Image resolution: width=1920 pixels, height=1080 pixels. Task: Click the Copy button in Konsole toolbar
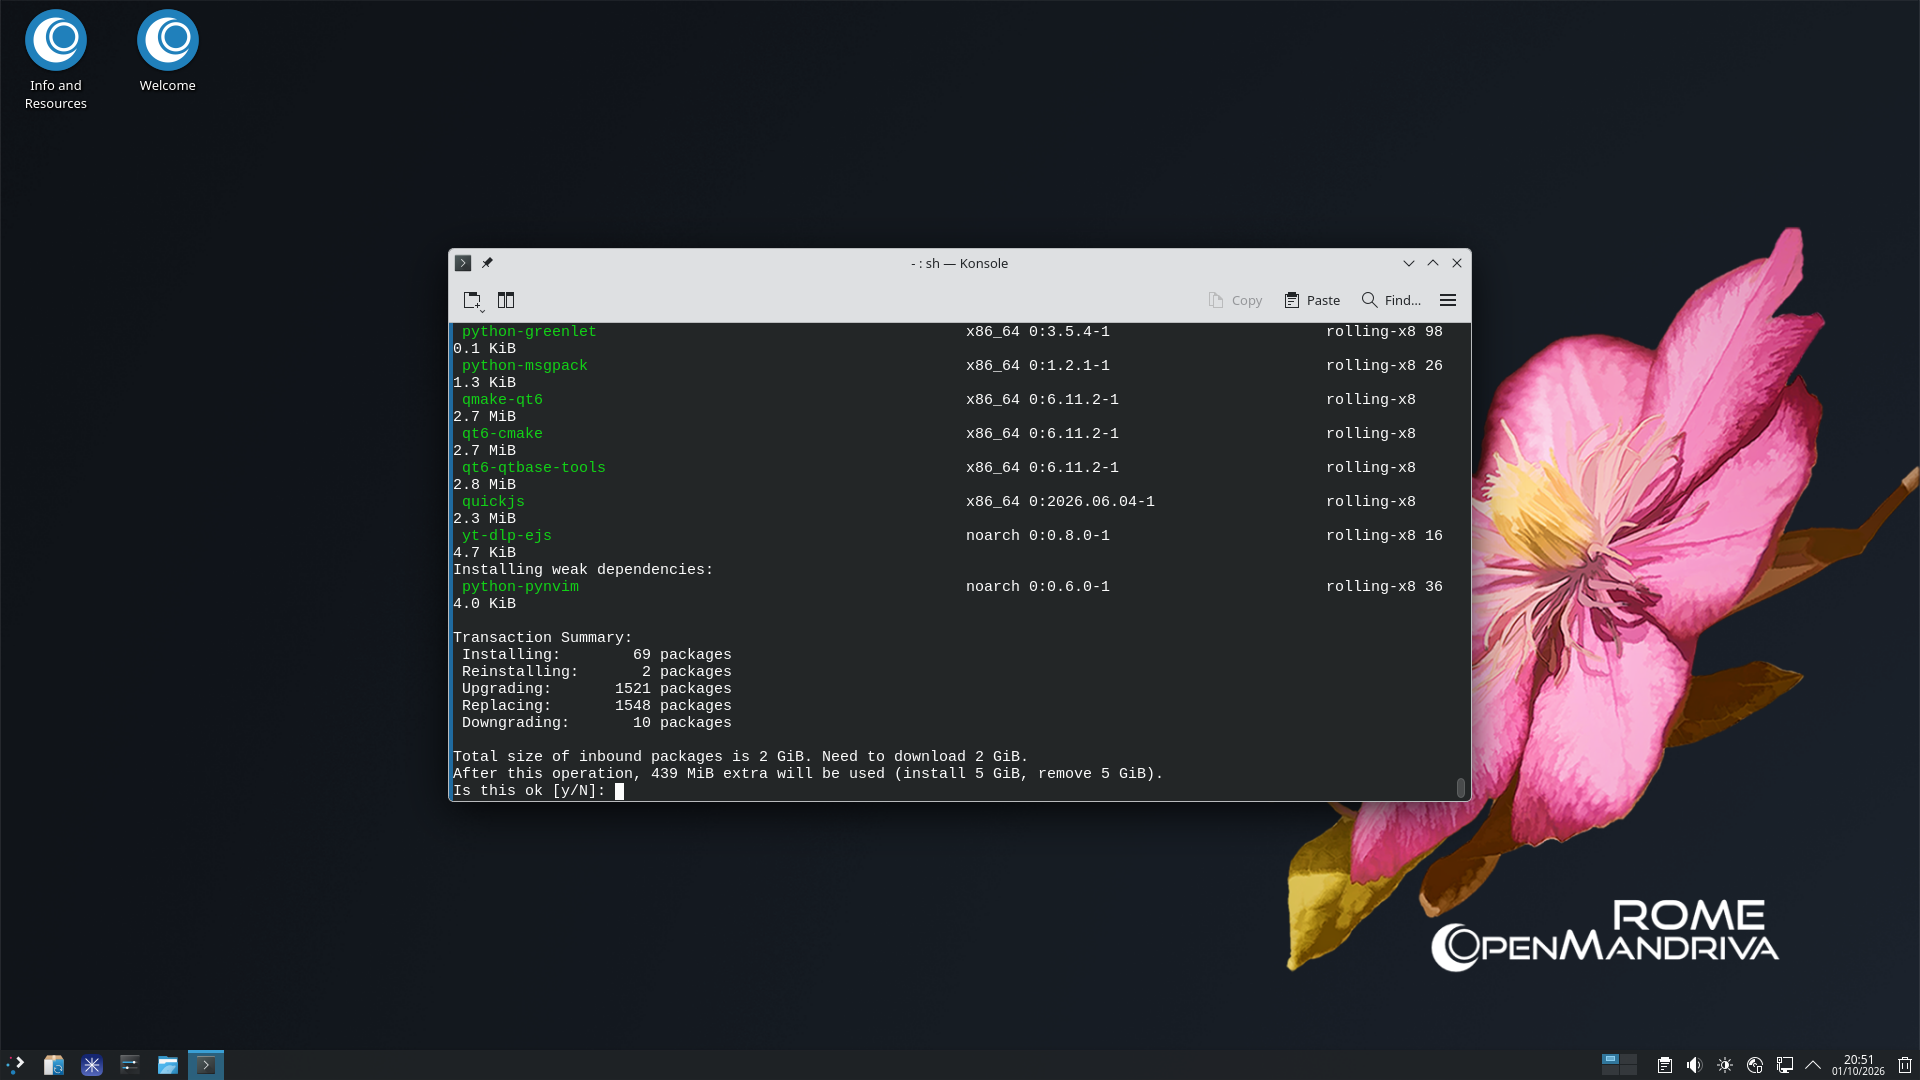coord(1235,300)
